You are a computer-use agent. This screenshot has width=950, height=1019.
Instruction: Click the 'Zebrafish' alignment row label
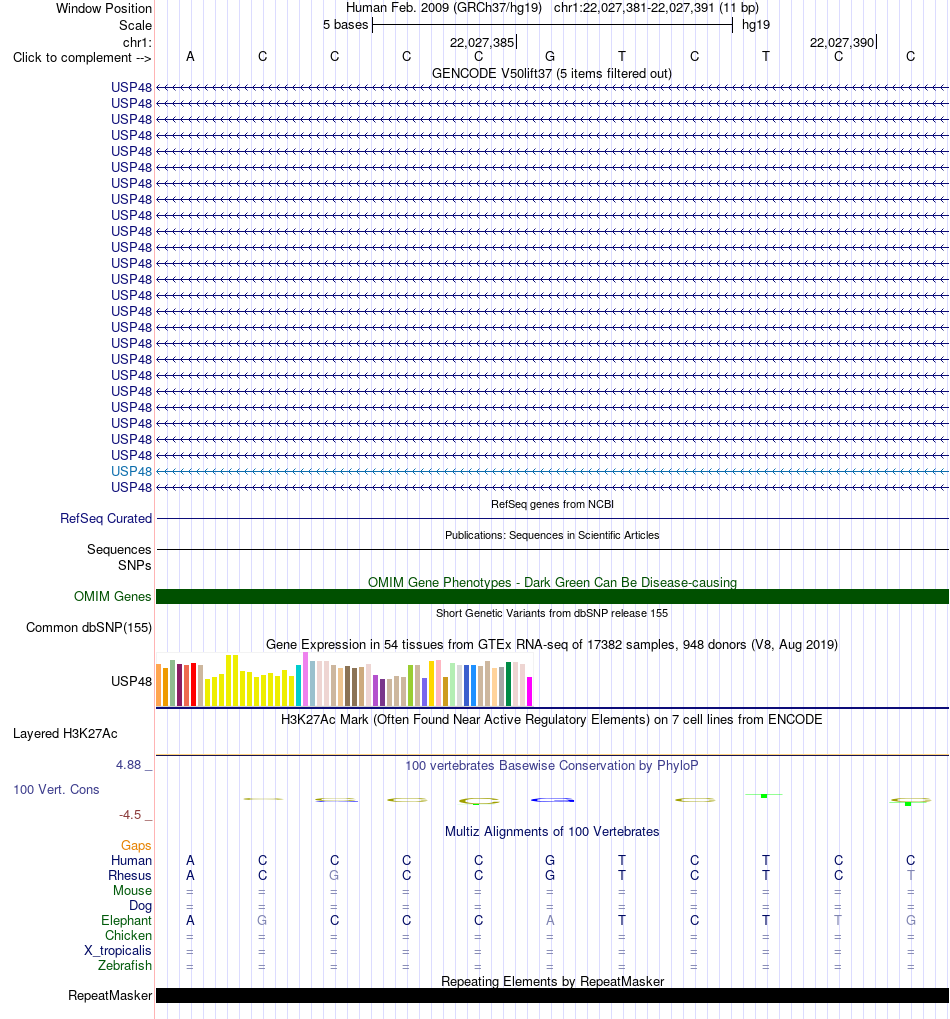pos(125,966)
